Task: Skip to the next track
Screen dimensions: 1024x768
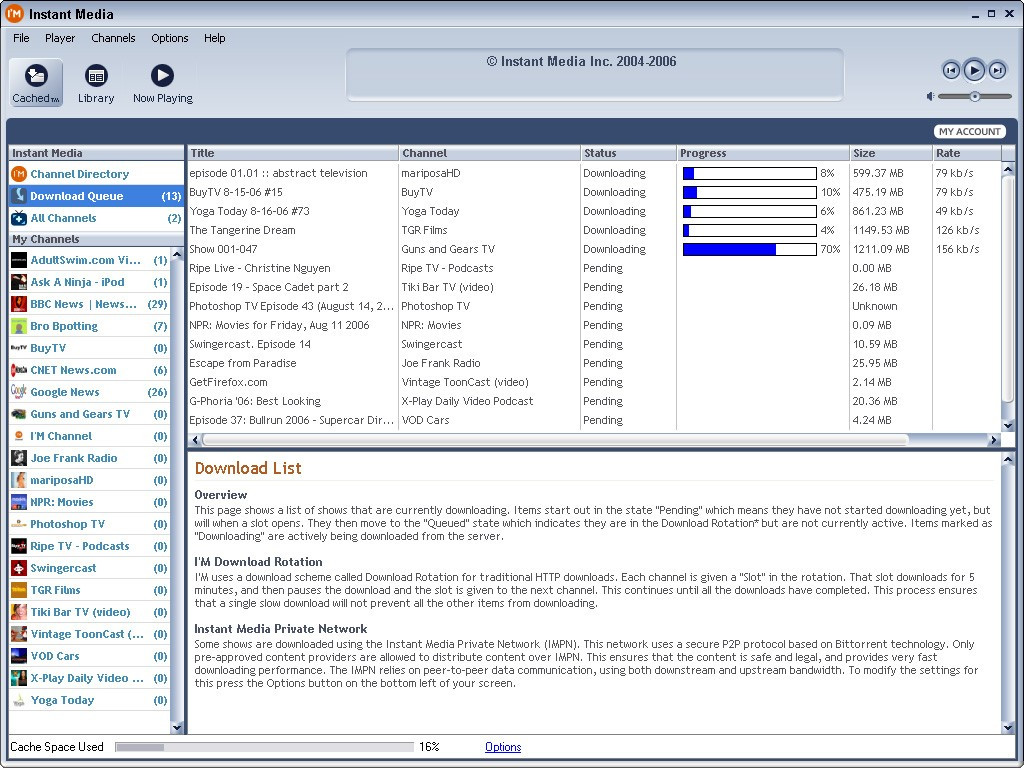Action: click(997, 70)
